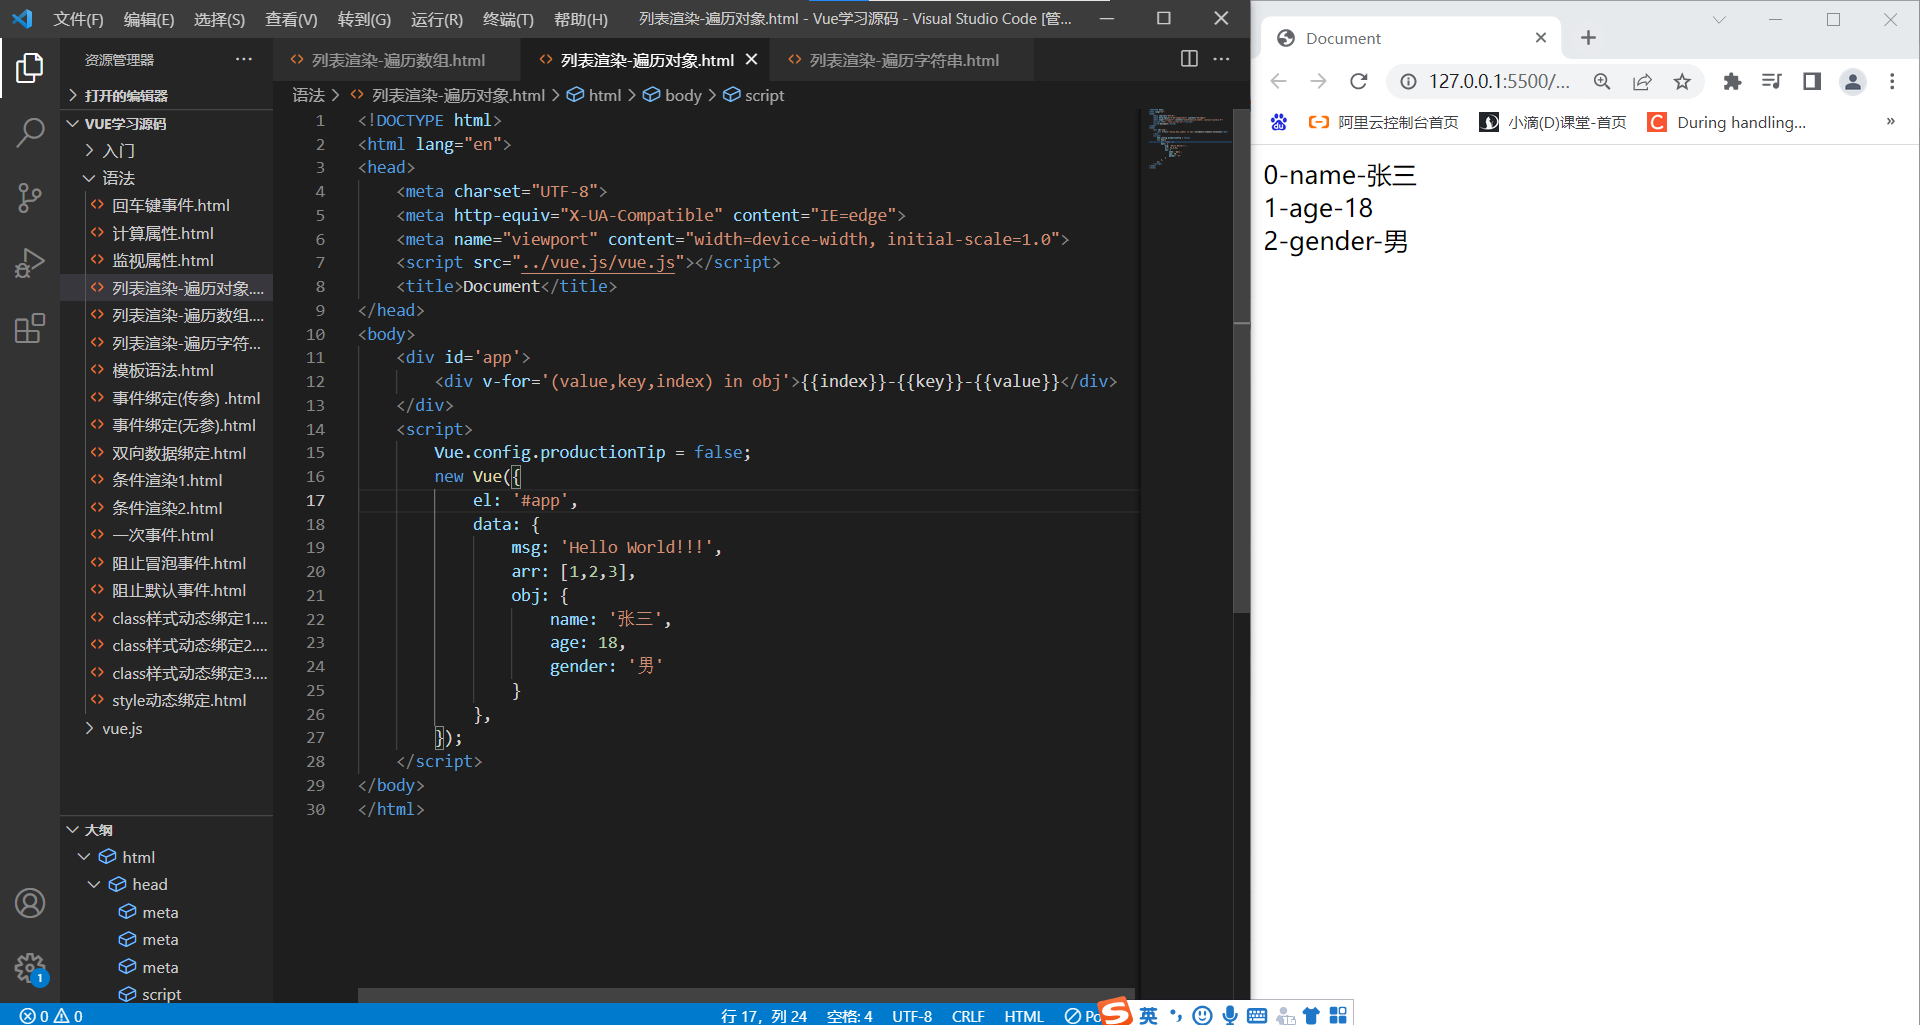Open a new Chrome tab
This screenshot has width=1920, height=1025.
coord(1588,38)
